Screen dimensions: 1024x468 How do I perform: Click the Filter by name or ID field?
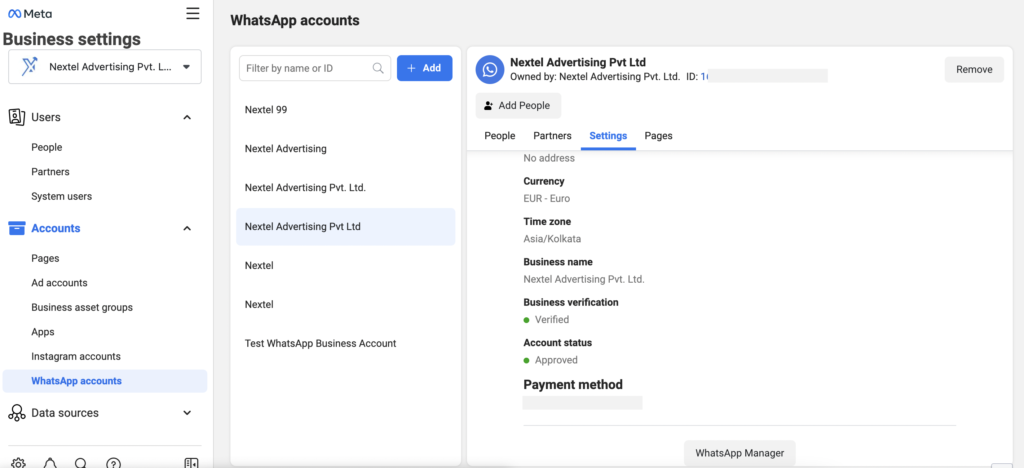coord(315,68)
